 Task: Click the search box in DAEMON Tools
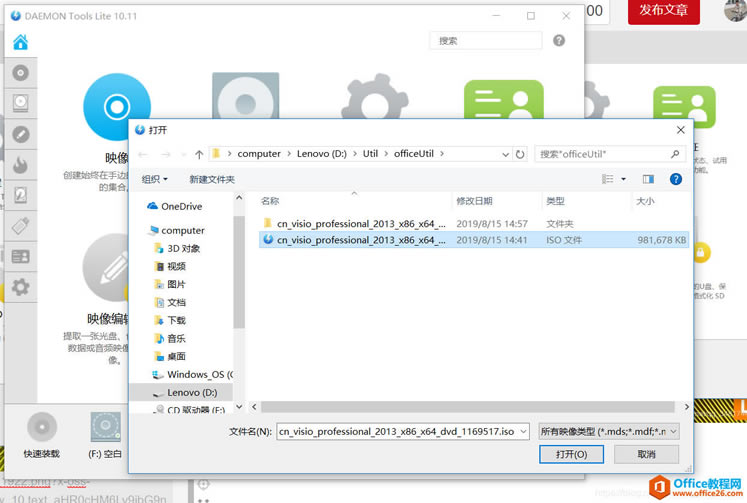click(485, 41)
